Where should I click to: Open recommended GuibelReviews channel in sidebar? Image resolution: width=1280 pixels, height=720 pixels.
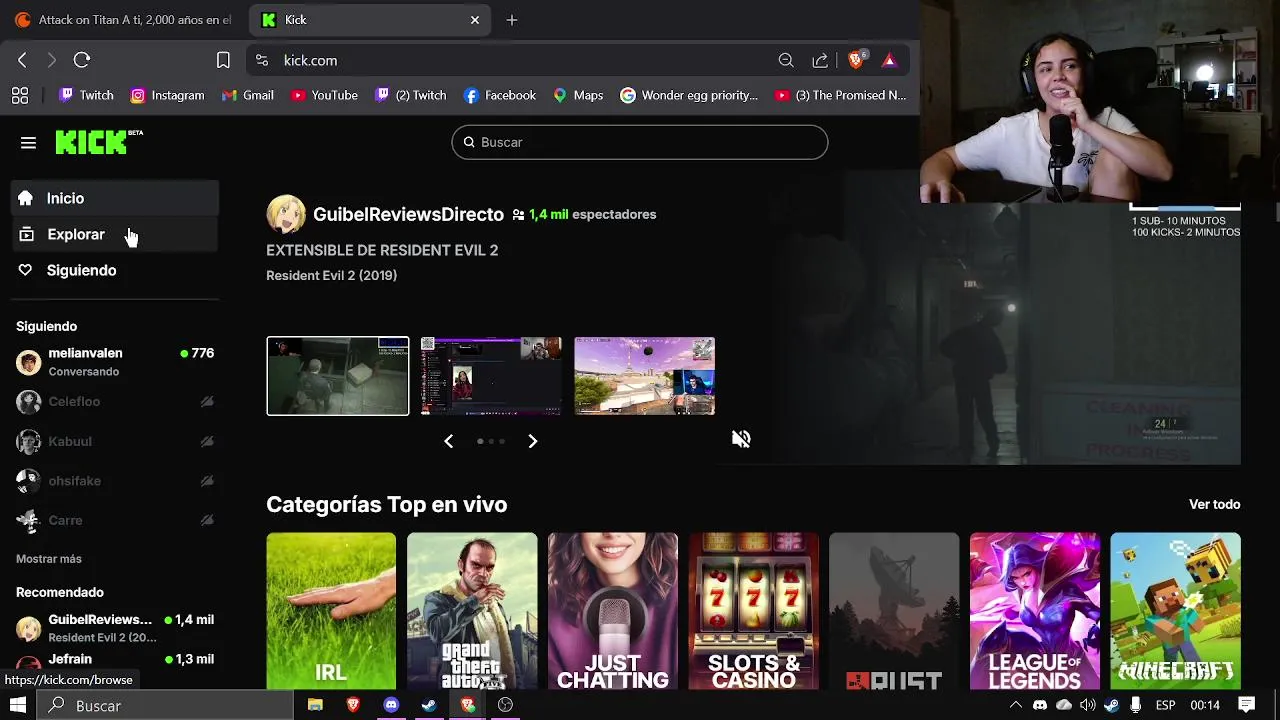click(x=115, y=628)
